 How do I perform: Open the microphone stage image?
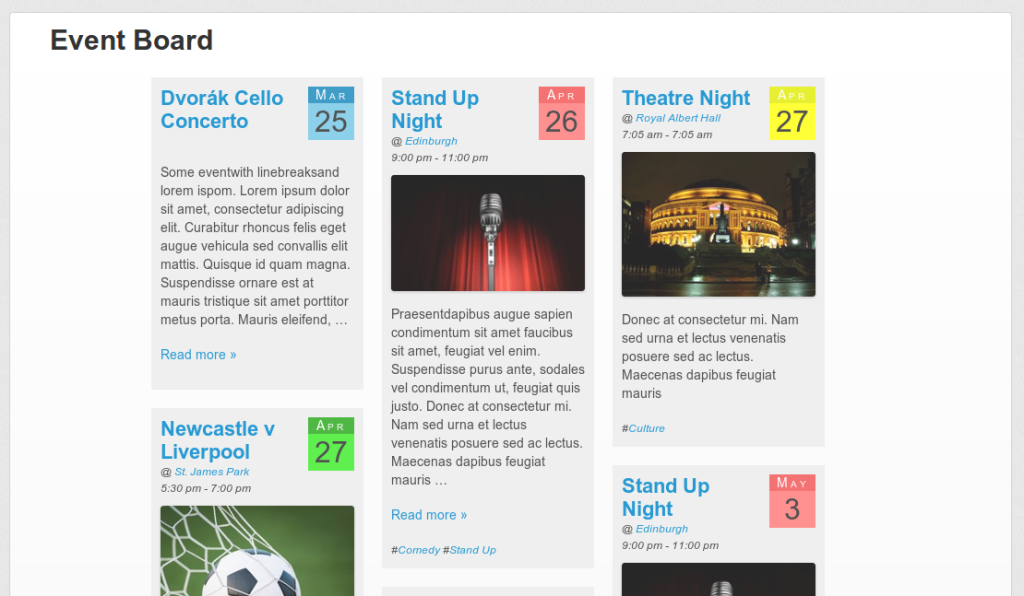coord(488,233)
